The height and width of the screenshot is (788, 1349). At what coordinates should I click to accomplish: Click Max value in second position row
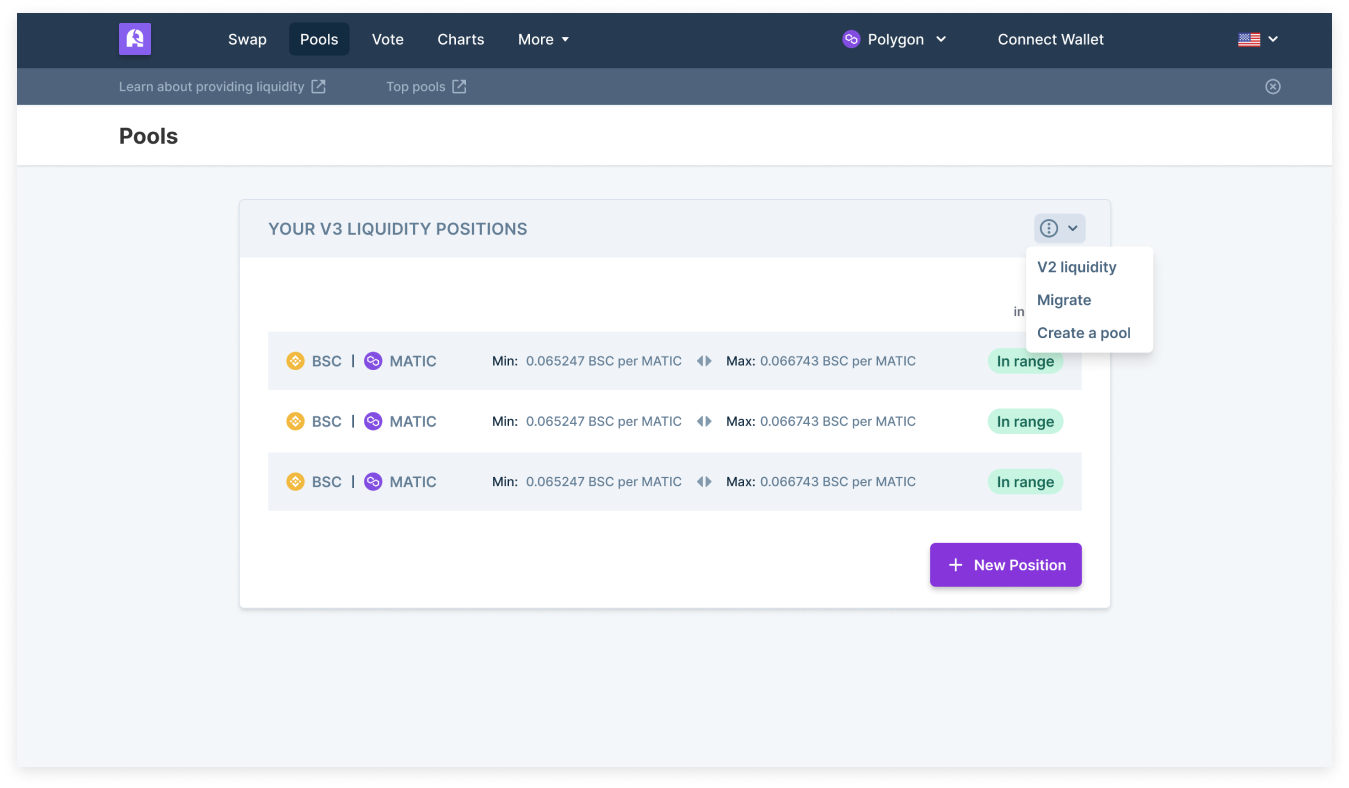838,421
